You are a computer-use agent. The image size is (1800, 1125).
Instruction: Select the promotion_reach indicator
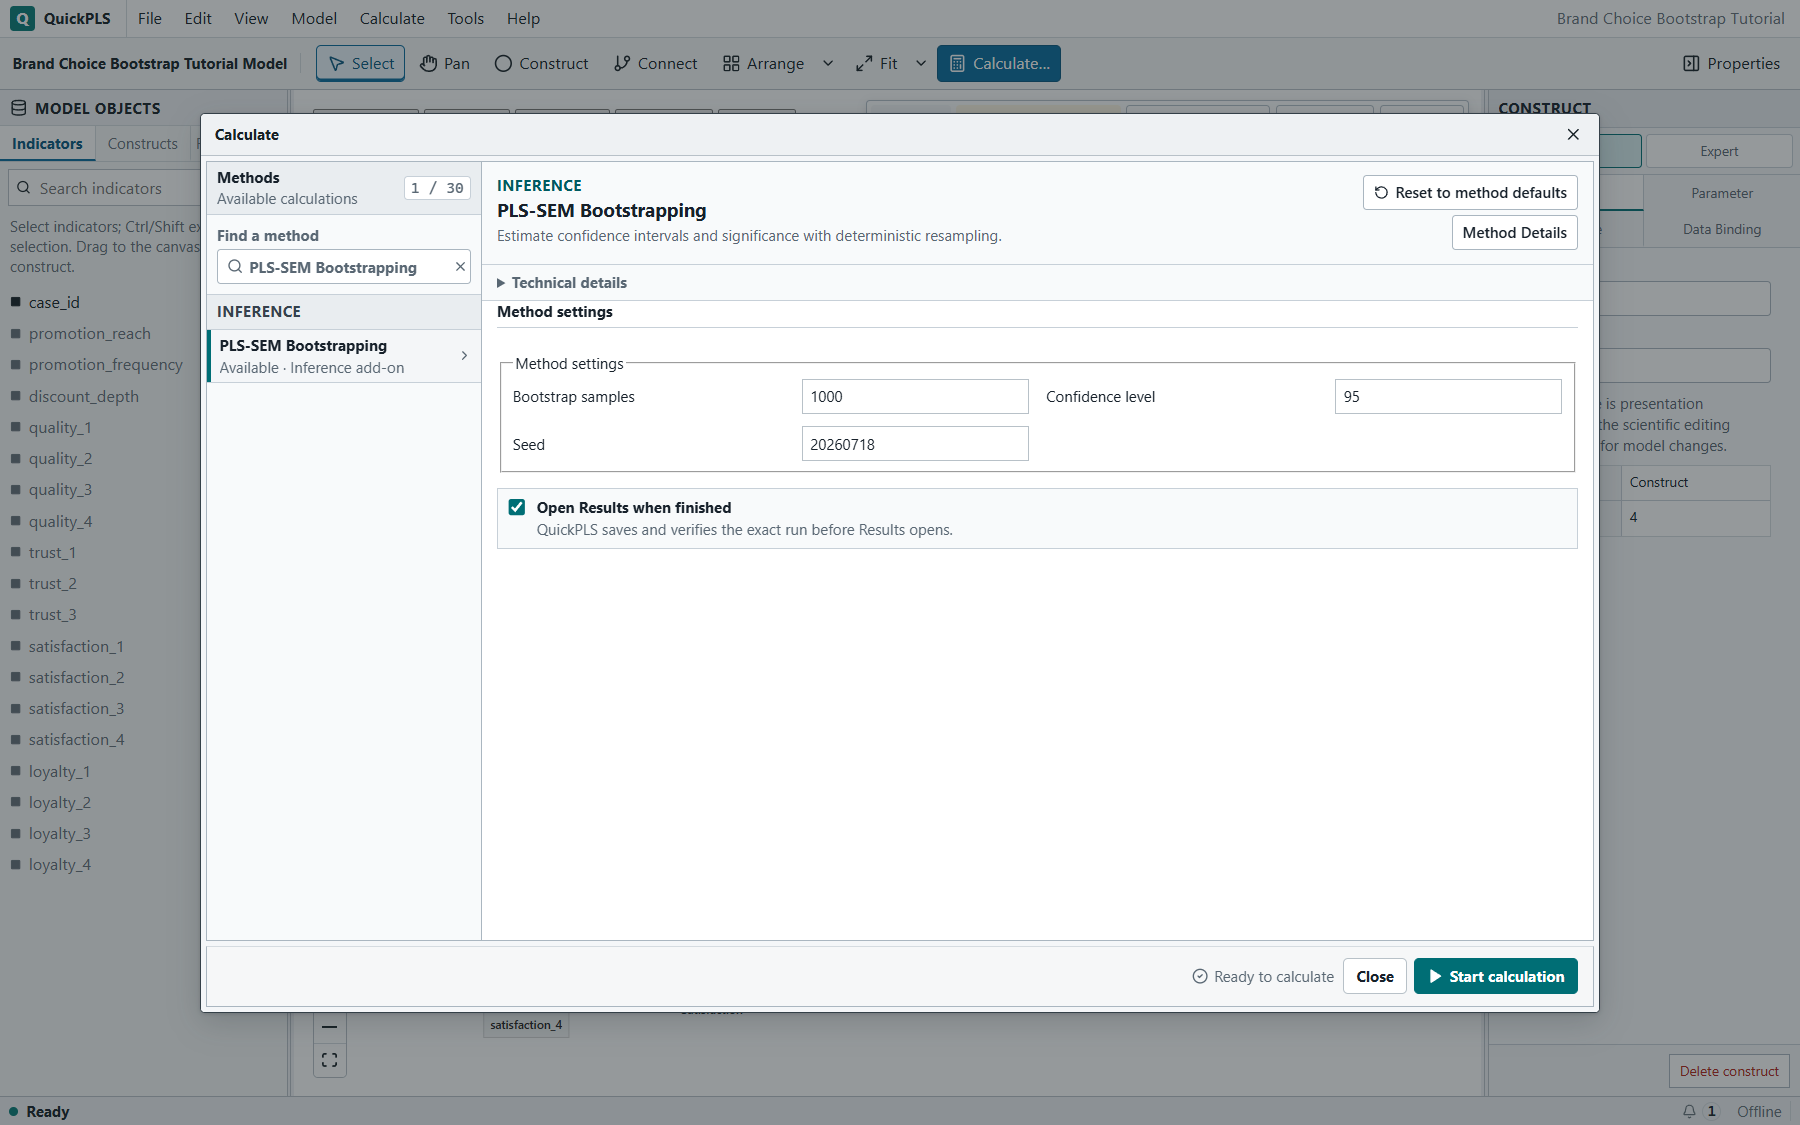coord(90,333)
